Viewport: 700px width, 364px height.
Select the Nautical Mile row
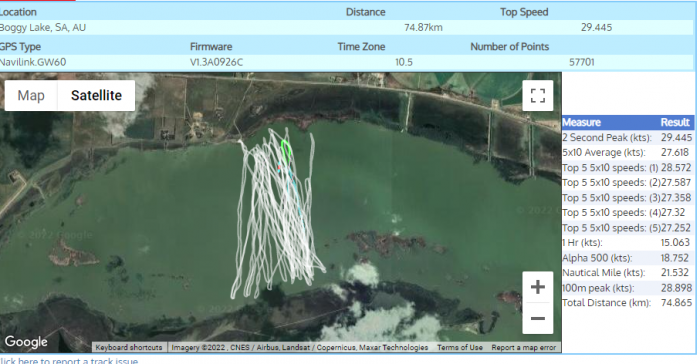pyautogui.click(x=628, y=273)
